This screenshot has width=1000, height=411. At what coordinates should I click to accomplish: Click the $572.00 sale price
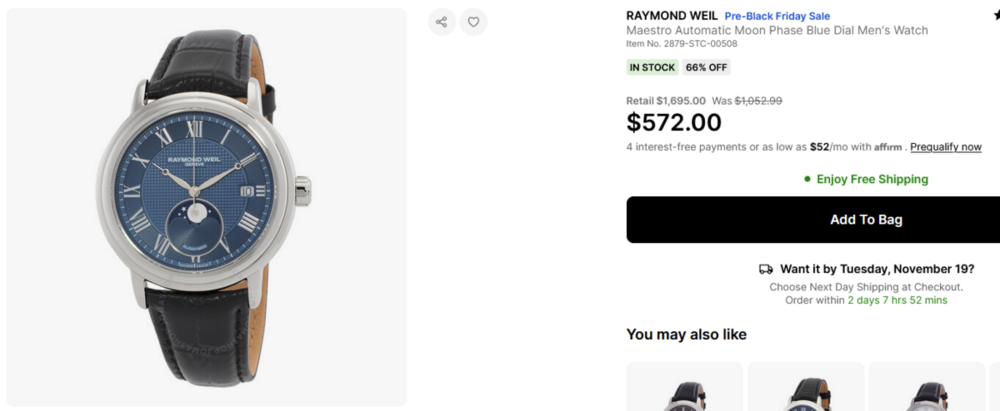coord(674,123)
